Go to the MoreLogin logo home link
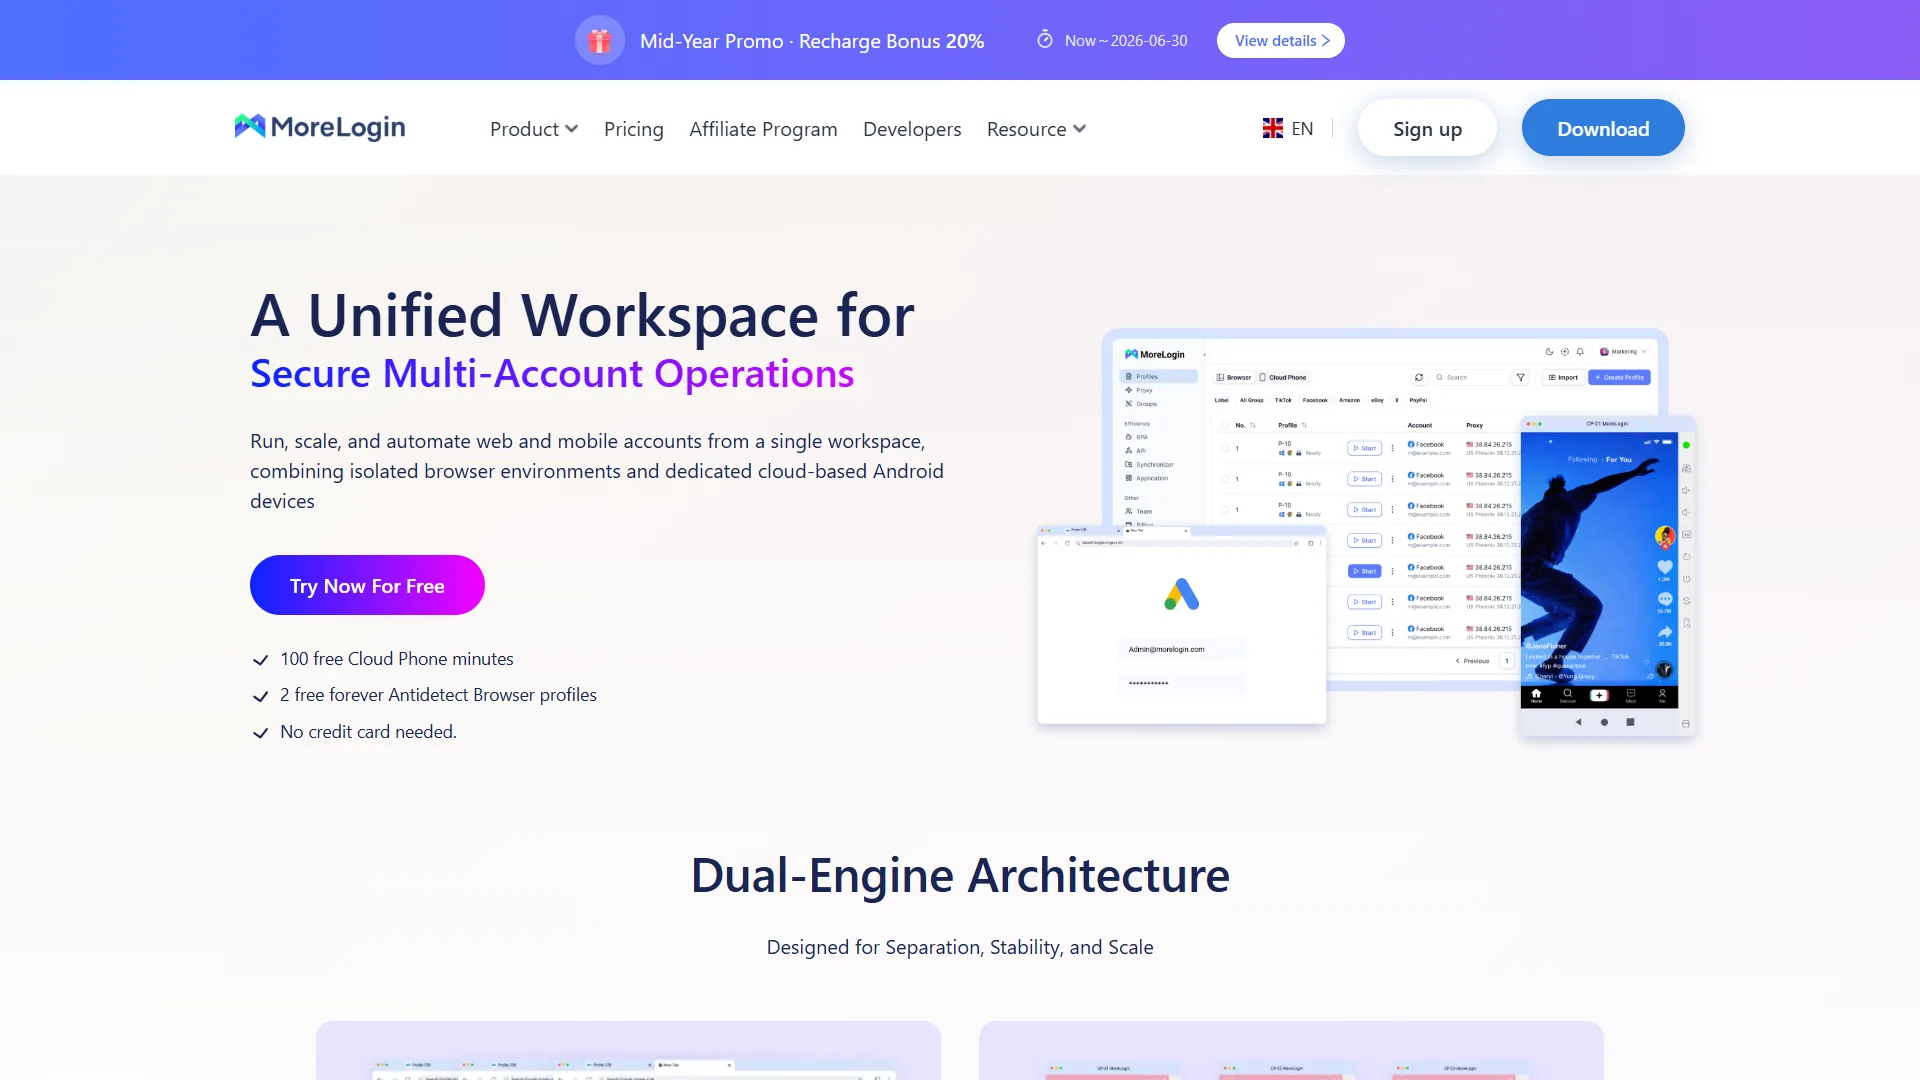Image resolution: width=1920 pixels, height=1080 pixels. point(320,127)
